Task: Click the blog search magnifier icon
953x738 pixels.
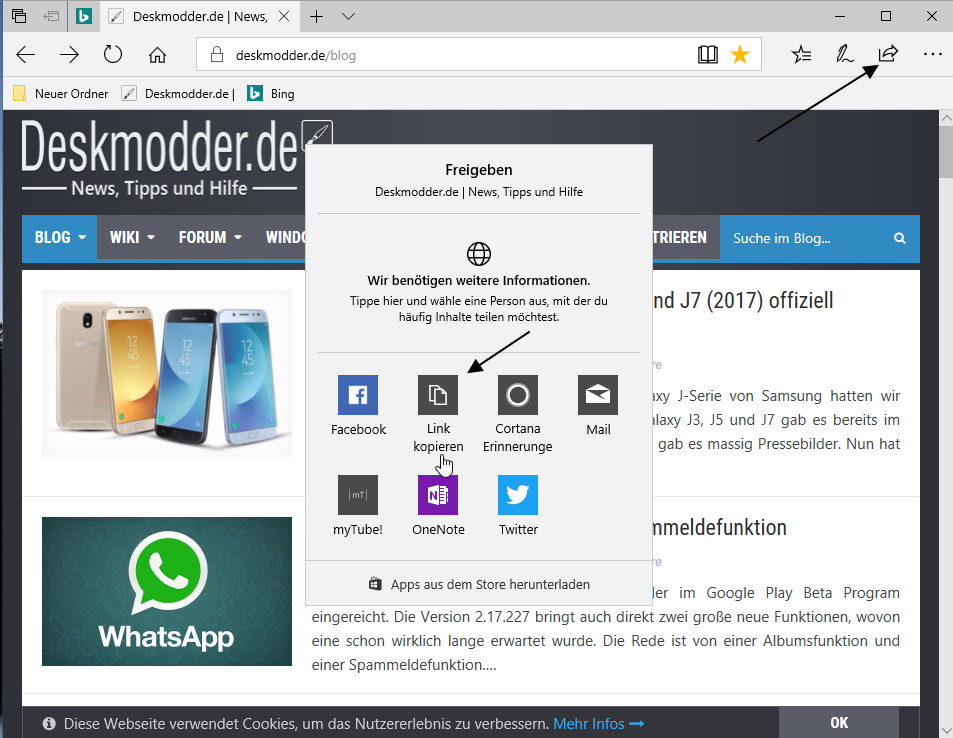Action: [900, 238]
